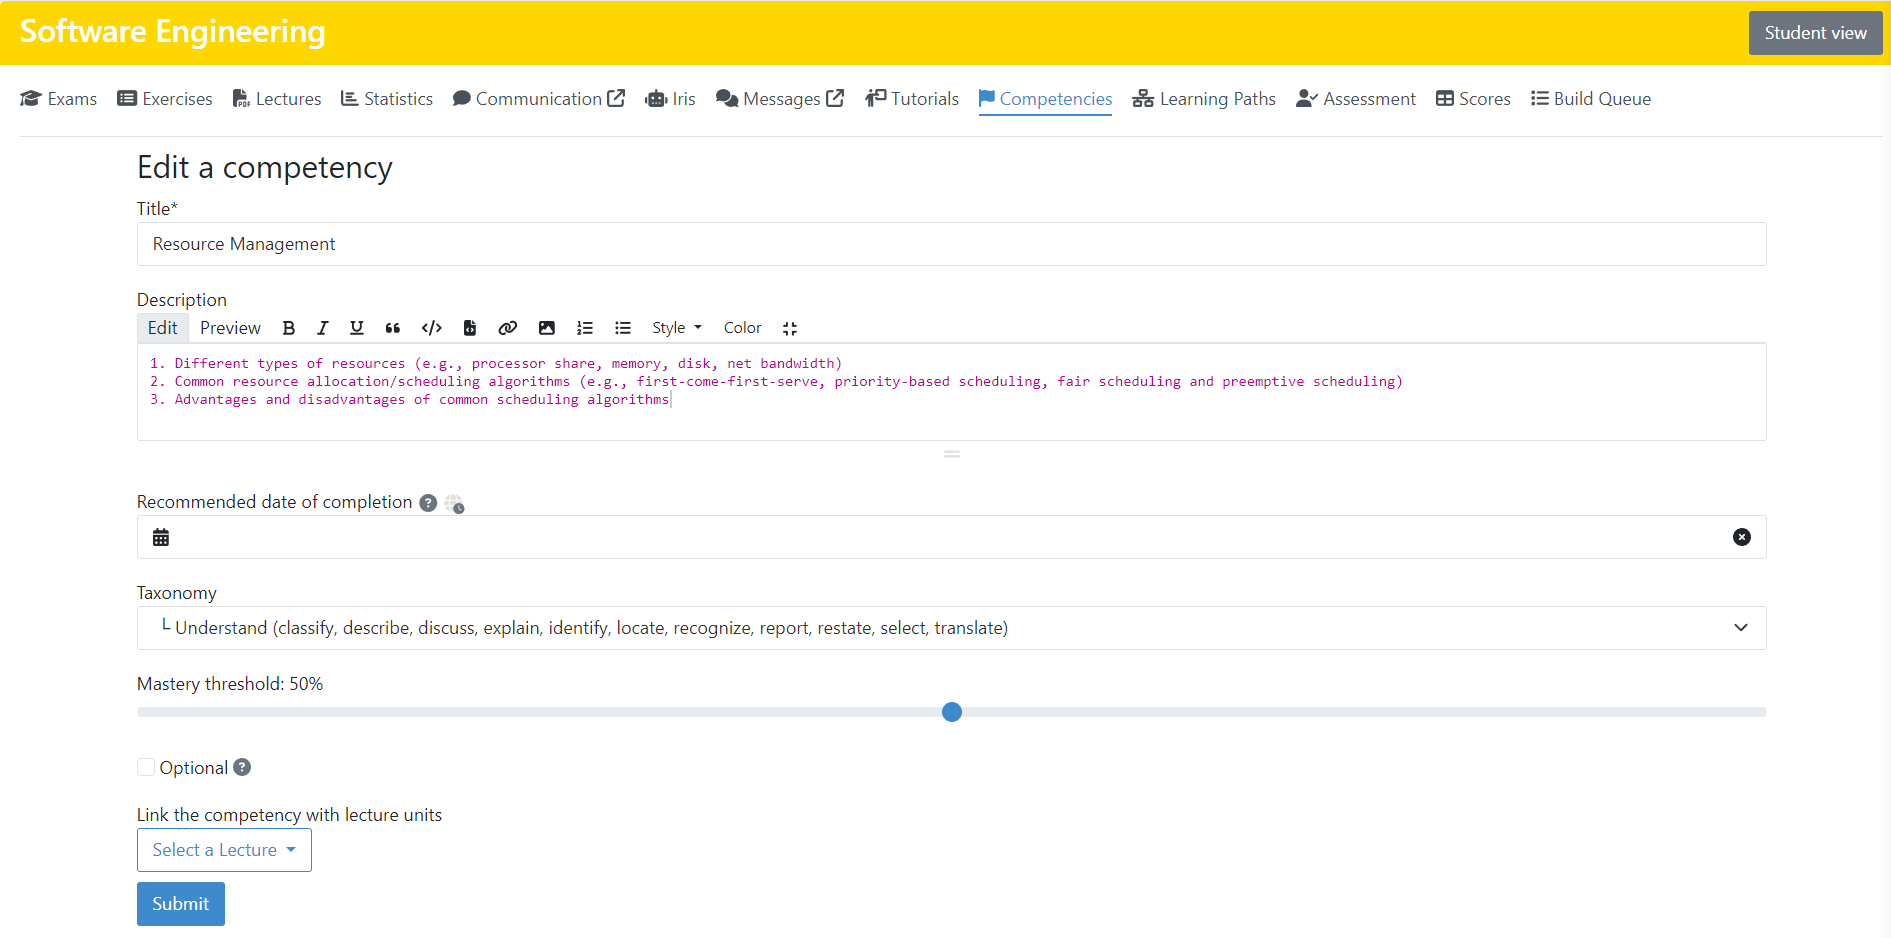Open the Iris tab

(x=671, y=99)
